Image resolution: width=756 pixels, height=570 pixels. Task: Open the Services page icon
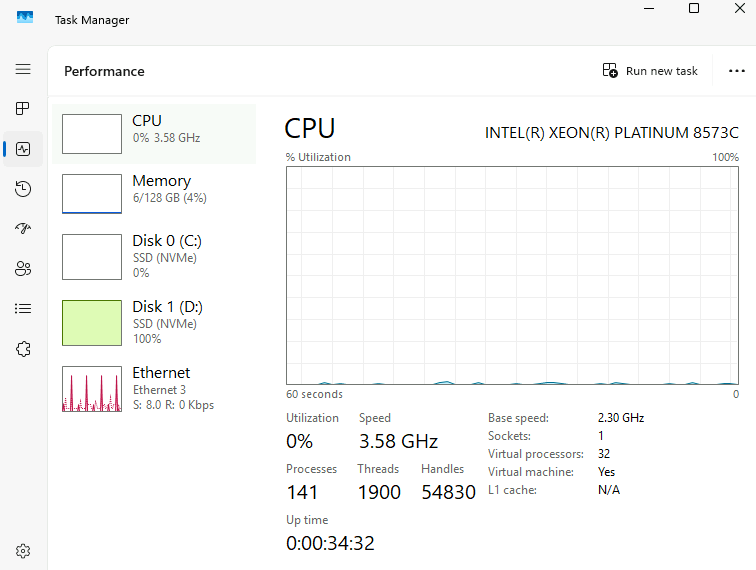coord(23,348)
